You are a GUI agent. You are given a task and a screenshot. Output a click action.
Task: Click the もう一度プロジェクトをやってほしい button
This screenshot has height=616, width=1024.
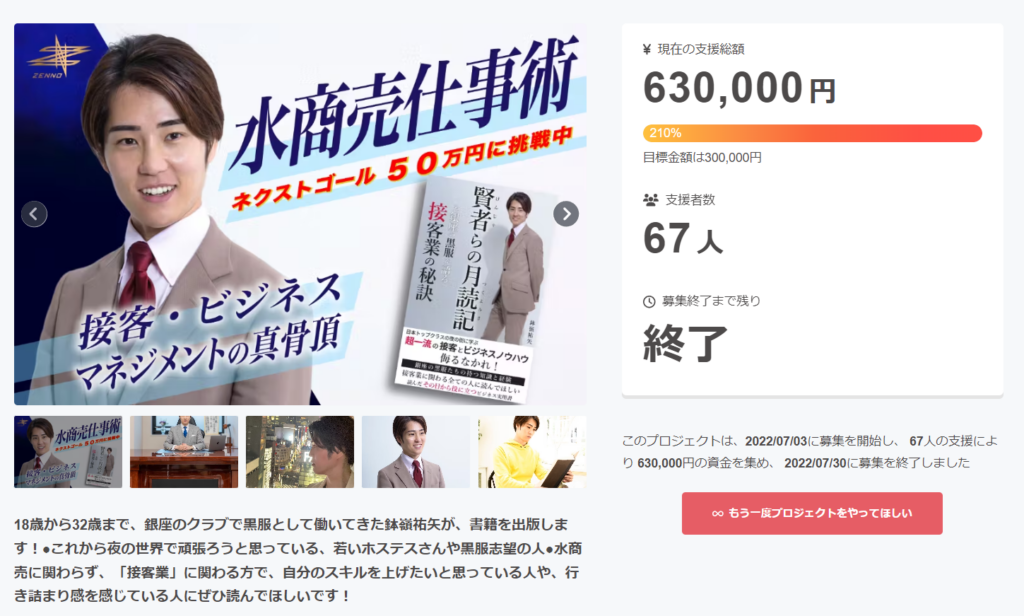tap(812, 513)
